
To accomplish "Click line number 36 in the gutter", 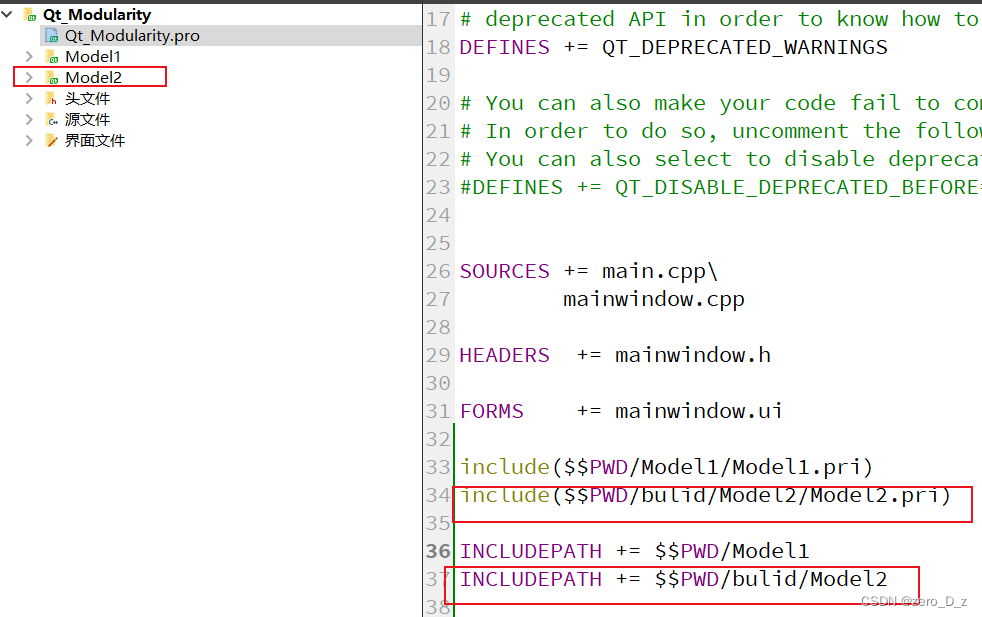I will coord(438,551).
